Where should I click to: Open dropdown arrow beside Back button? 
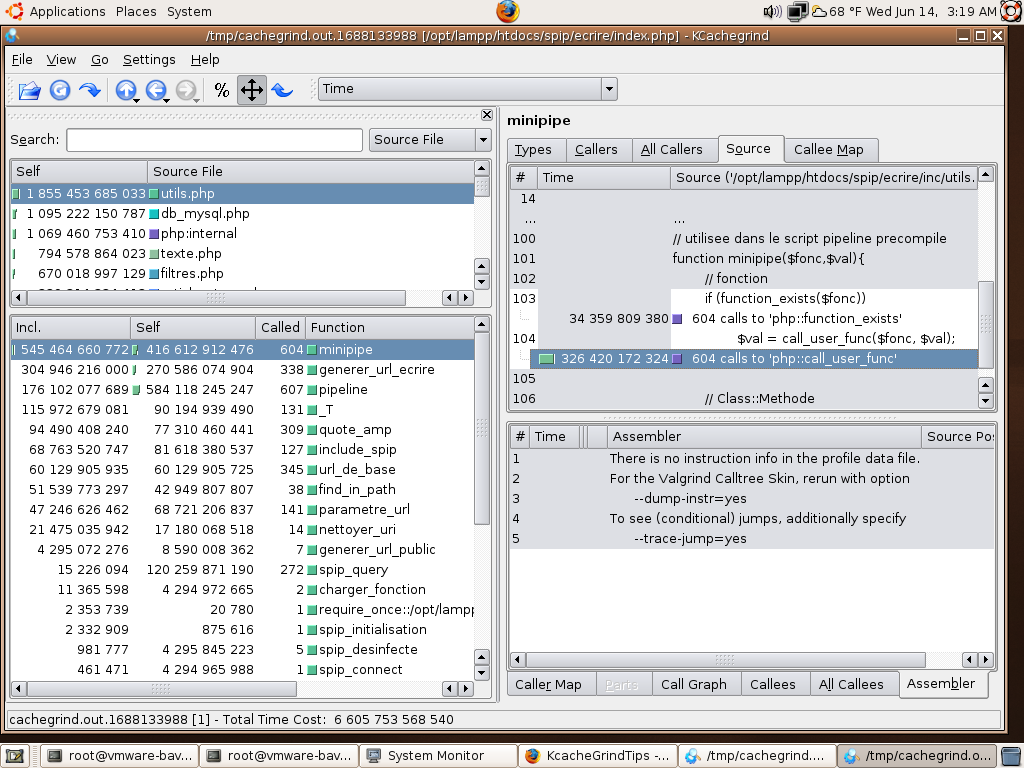[167, 101]
